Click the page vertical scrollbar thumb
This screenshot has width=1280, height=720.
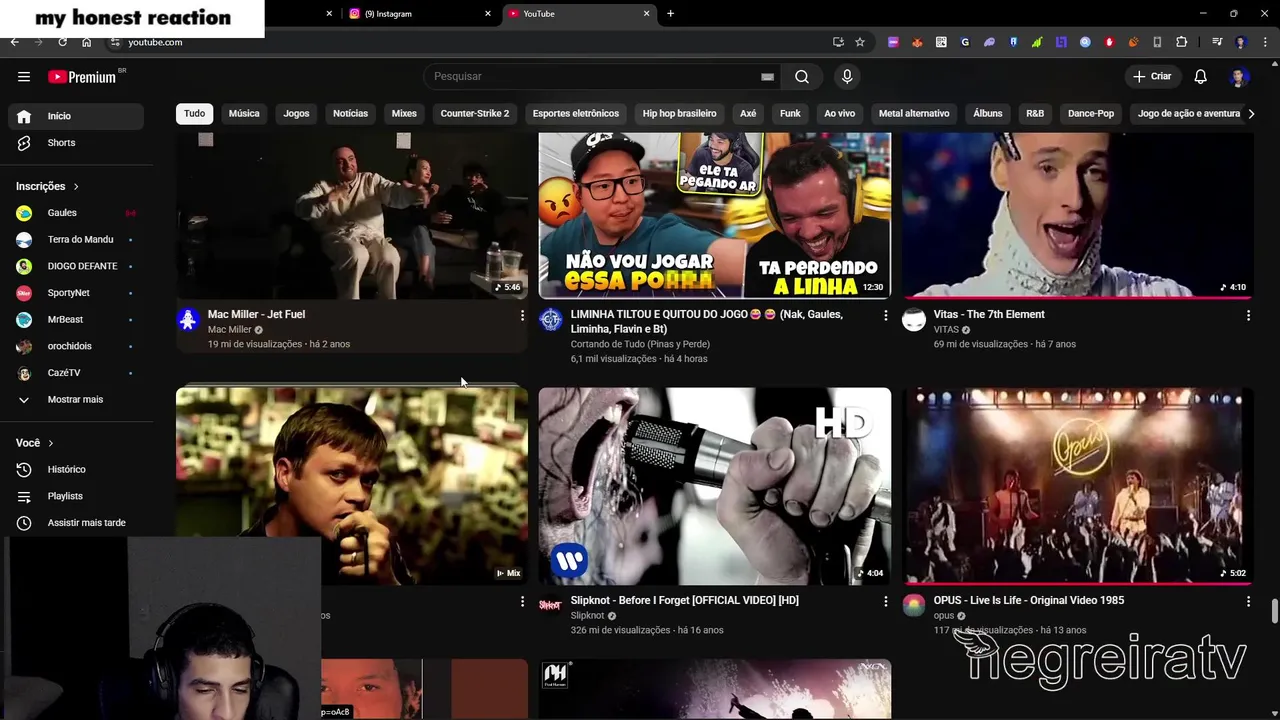coord(1274,610)
